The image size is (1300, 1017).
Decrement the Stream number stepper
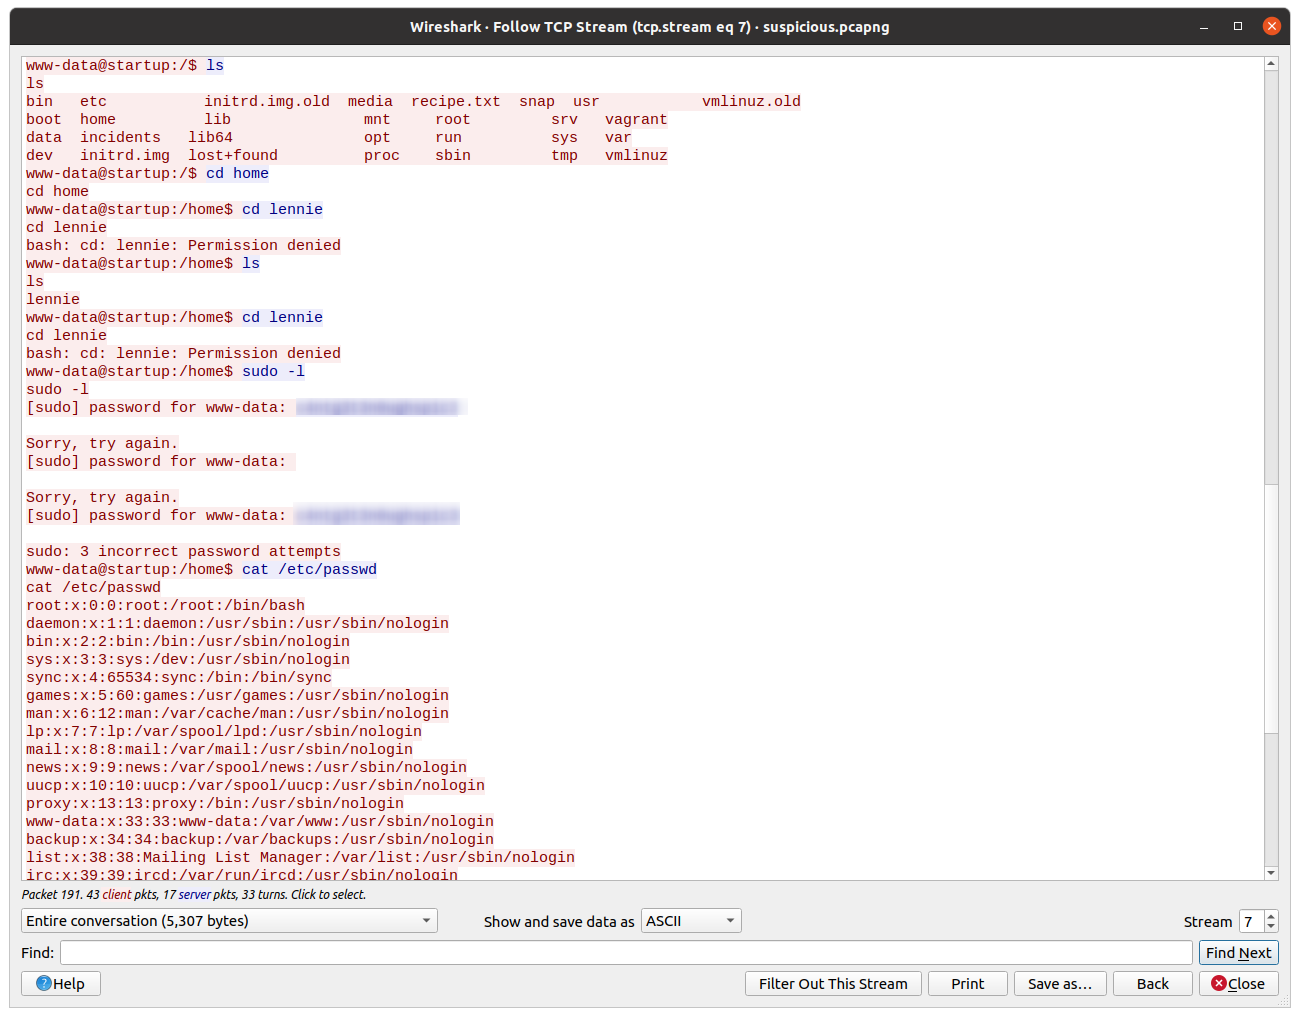pyautogui.click(x=1271, y=927)
